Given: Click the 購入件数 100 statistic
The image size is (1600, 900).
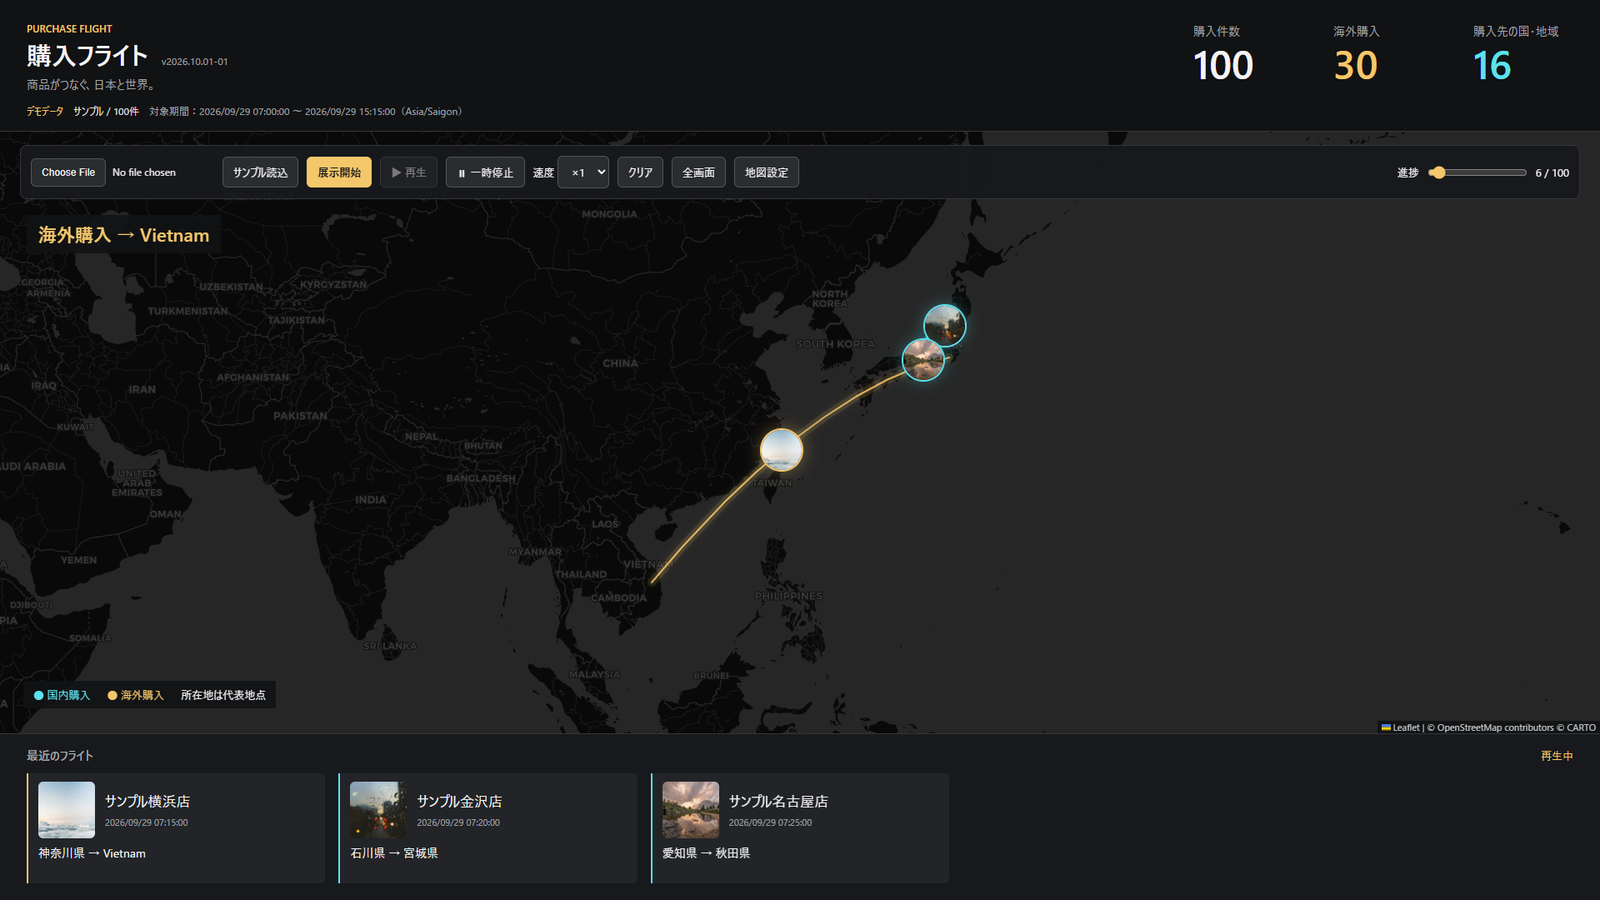Looking at the screenshot, I should 1223,56.
